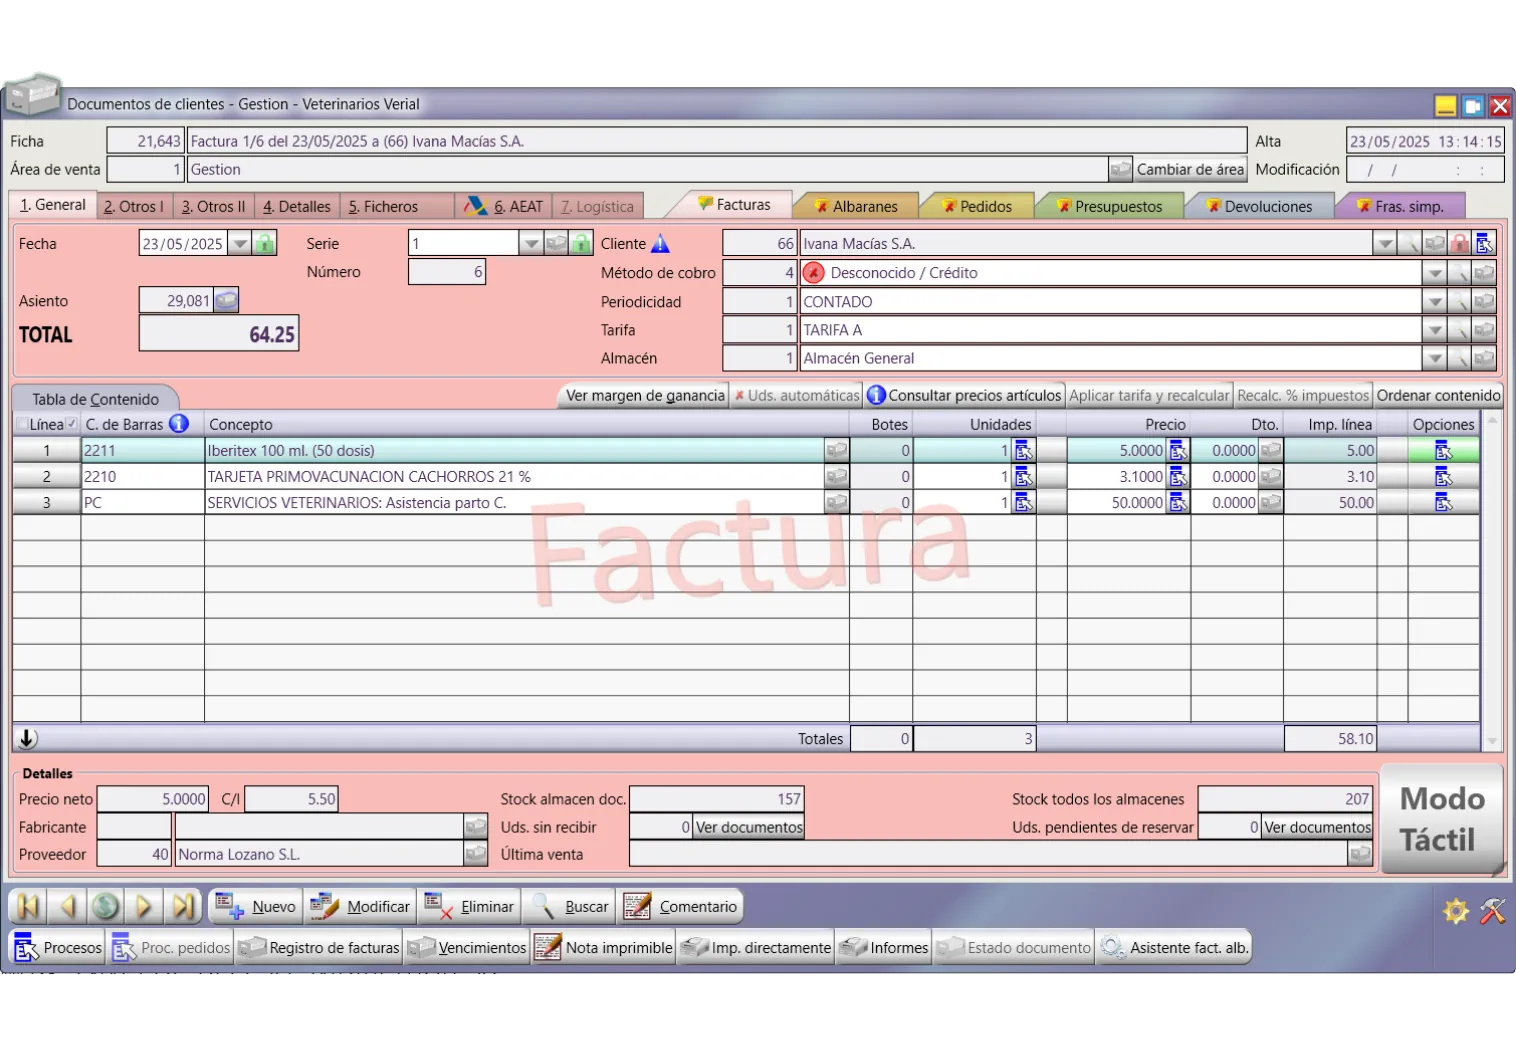
Task: Click the green lock icon next to Fecha
Action: 264,244
